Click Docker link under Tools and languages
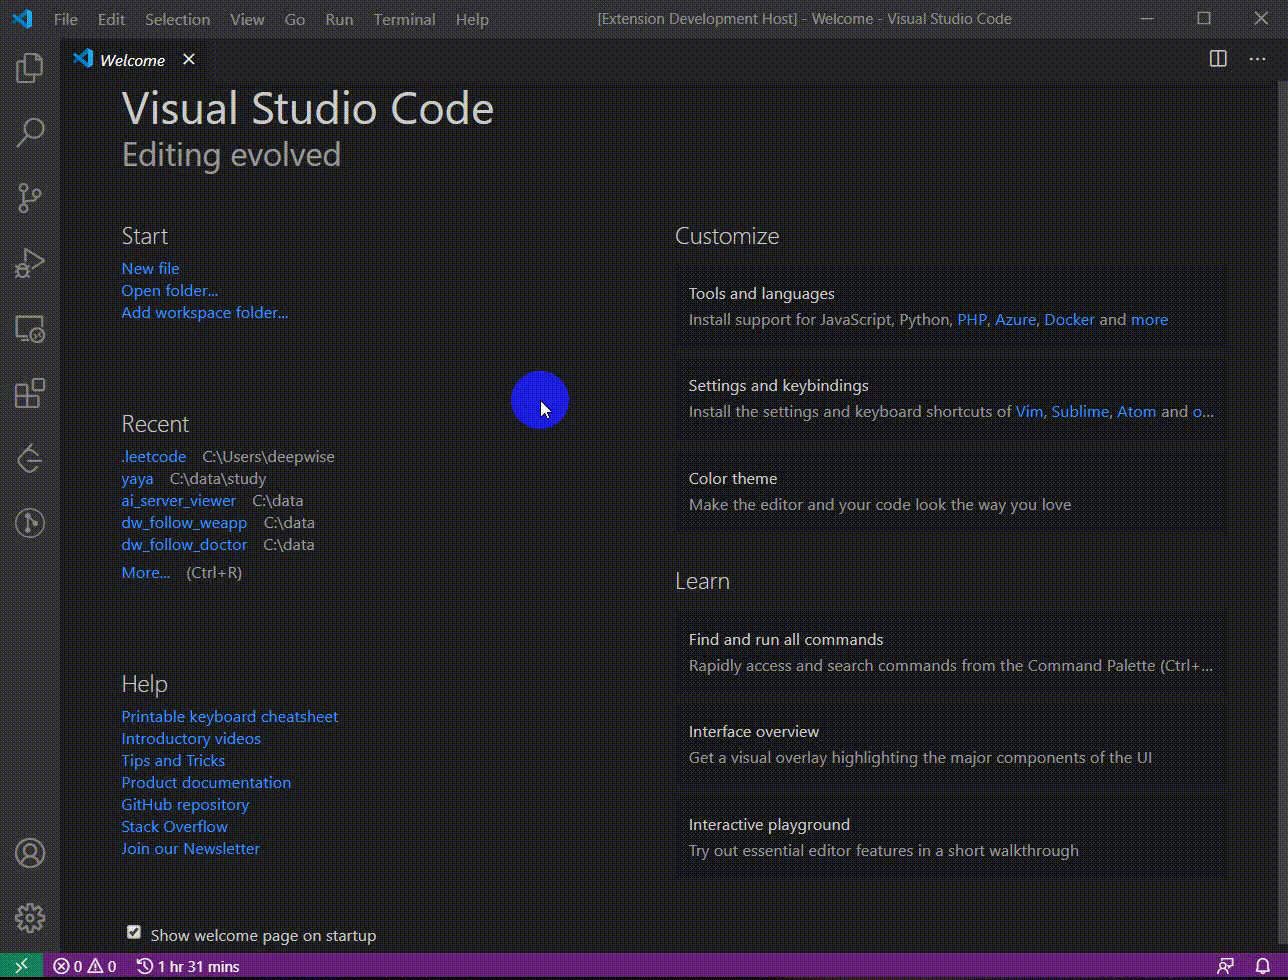Screen dimensions: 1288x980 (1069, 320)
